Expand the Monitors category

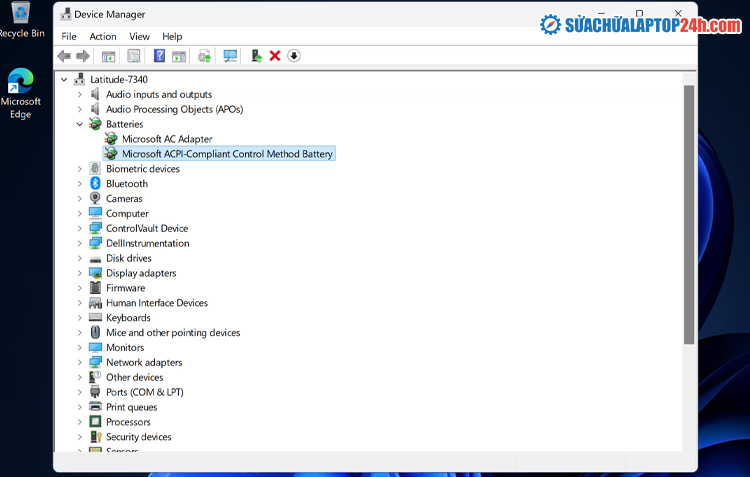tap(79, 348)
